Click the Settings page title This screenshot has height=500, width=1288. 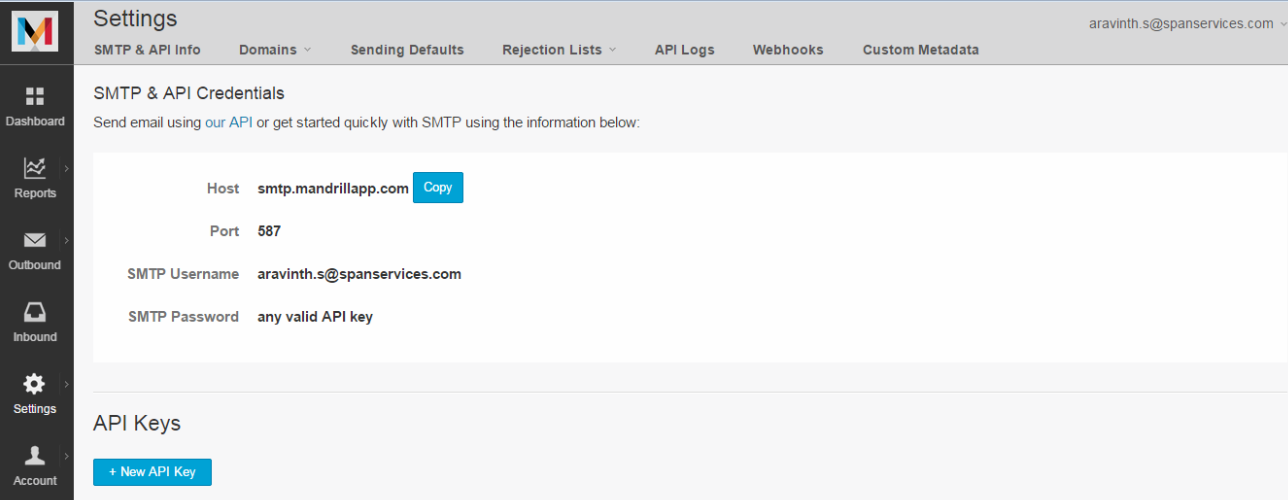tap(135, 18)
